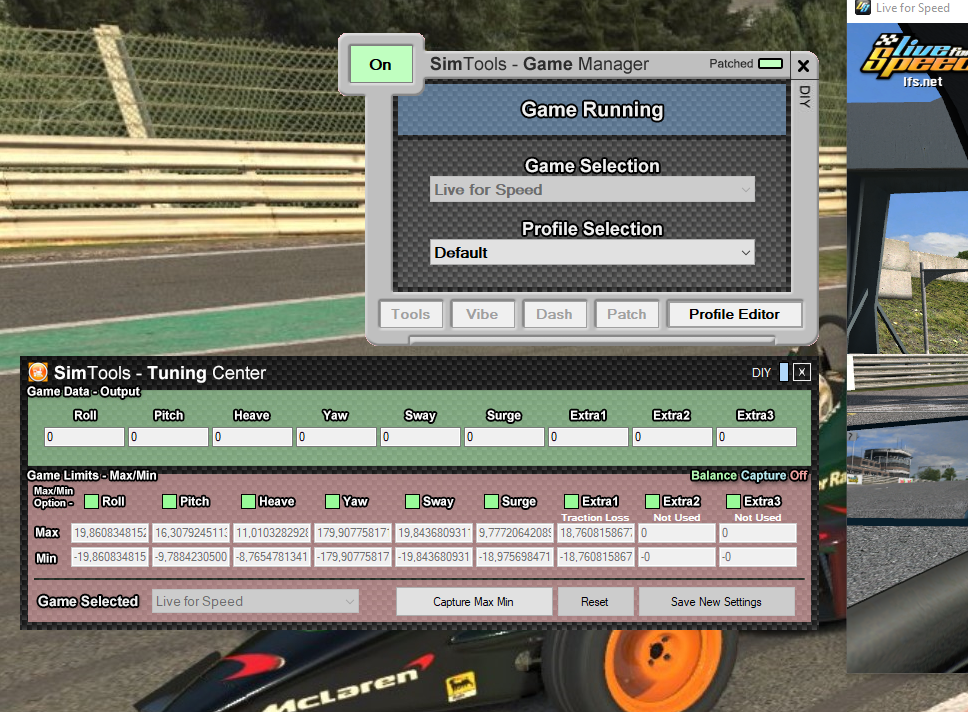Open the Game Selection dropdown in Game Manager

[x=592, y=190]
